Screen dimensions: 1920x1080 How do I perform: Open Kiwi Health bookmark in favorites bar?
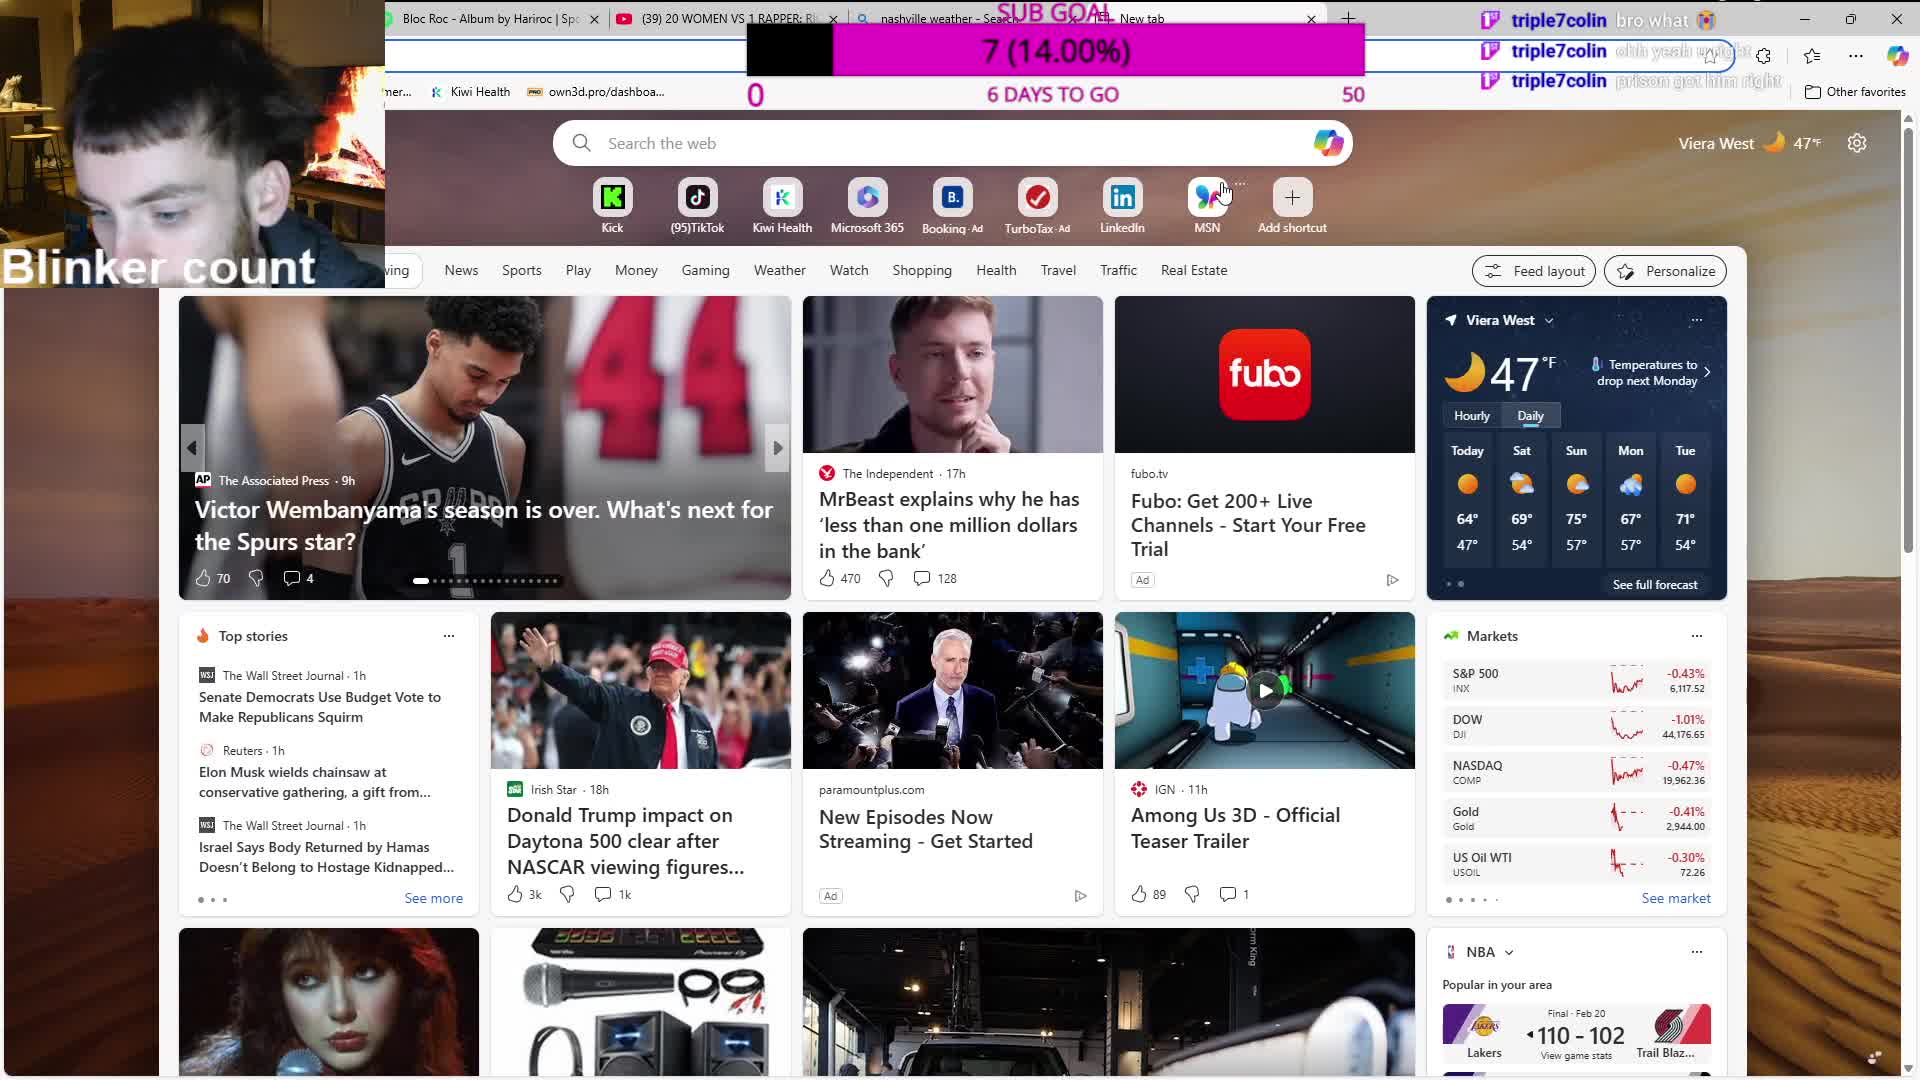470,92
